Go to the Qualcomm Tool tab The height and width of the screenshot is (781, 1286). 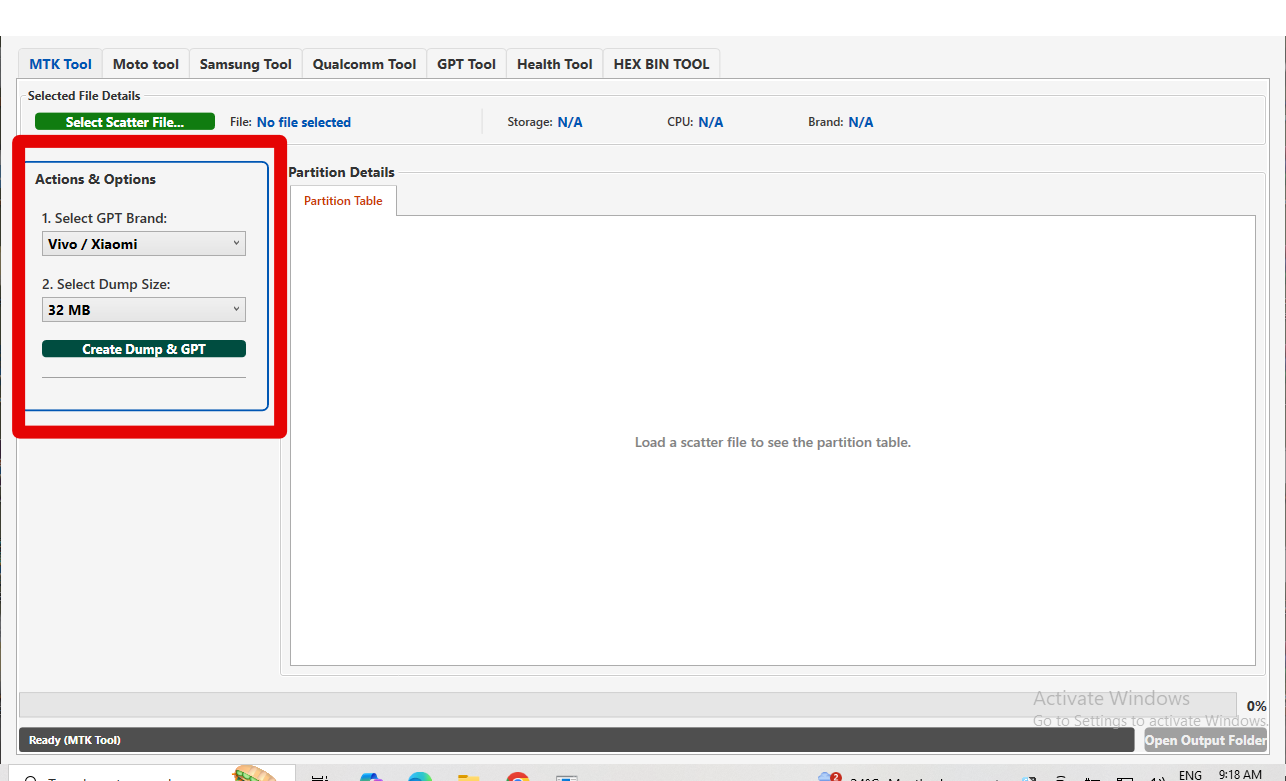364,64
